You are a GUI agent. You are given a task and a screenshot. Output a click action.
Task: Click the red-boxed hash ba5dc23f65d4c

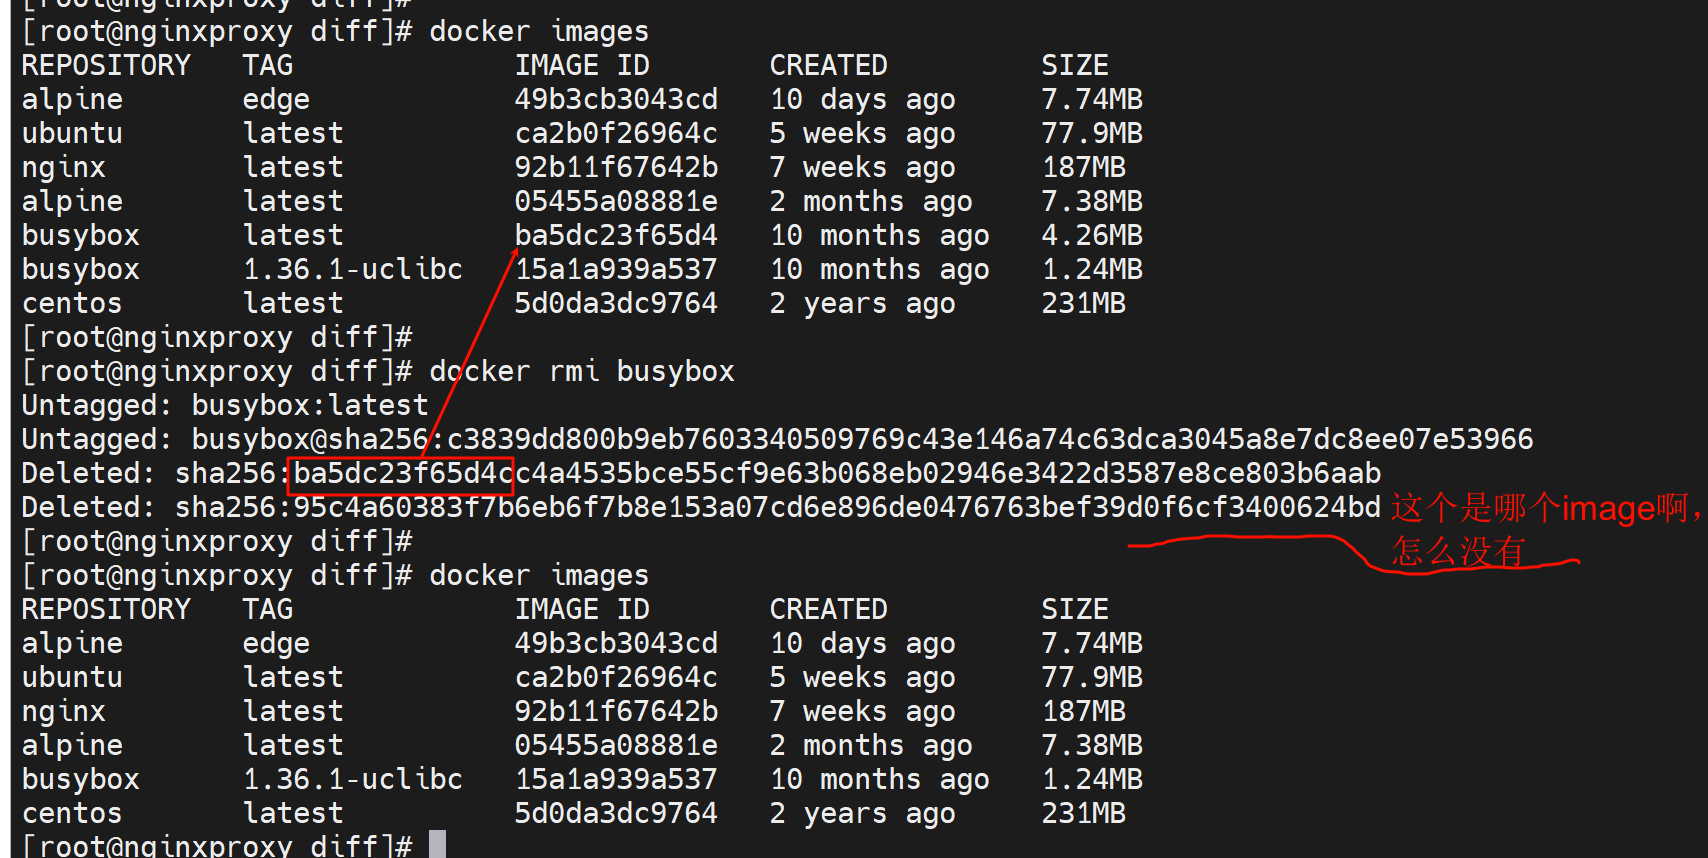point(401,474)
